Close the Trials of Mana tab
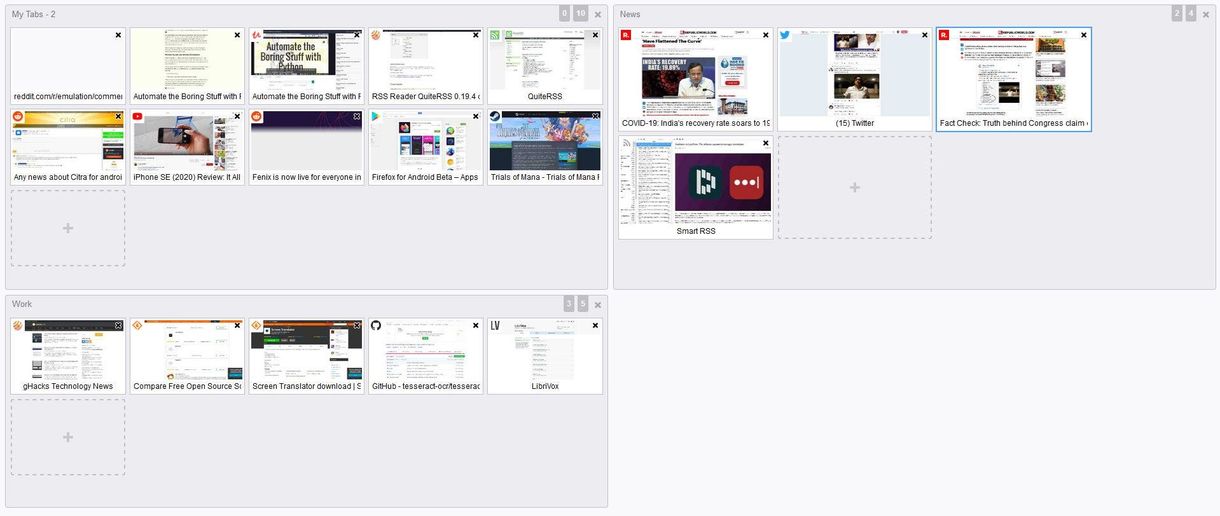The height and width of the screenshot is (516, 1220). tap(595, 117)
